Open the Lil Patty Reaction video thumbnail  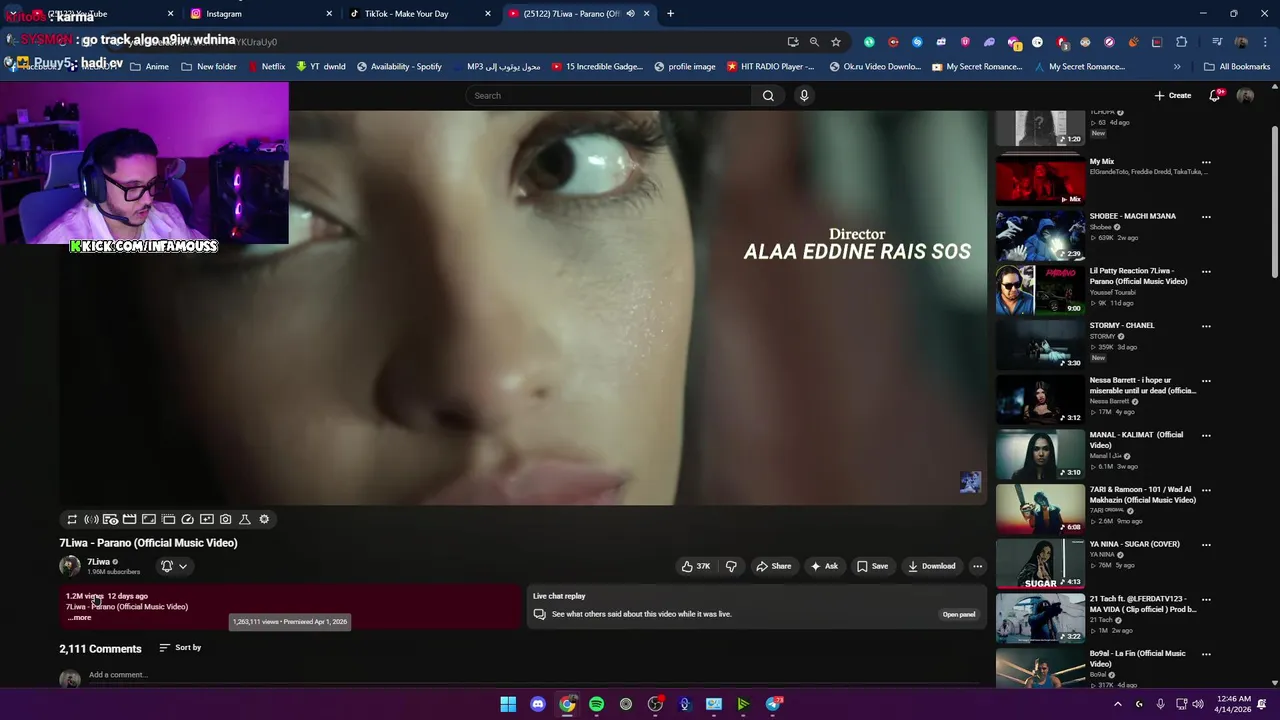coord(1040,290)
